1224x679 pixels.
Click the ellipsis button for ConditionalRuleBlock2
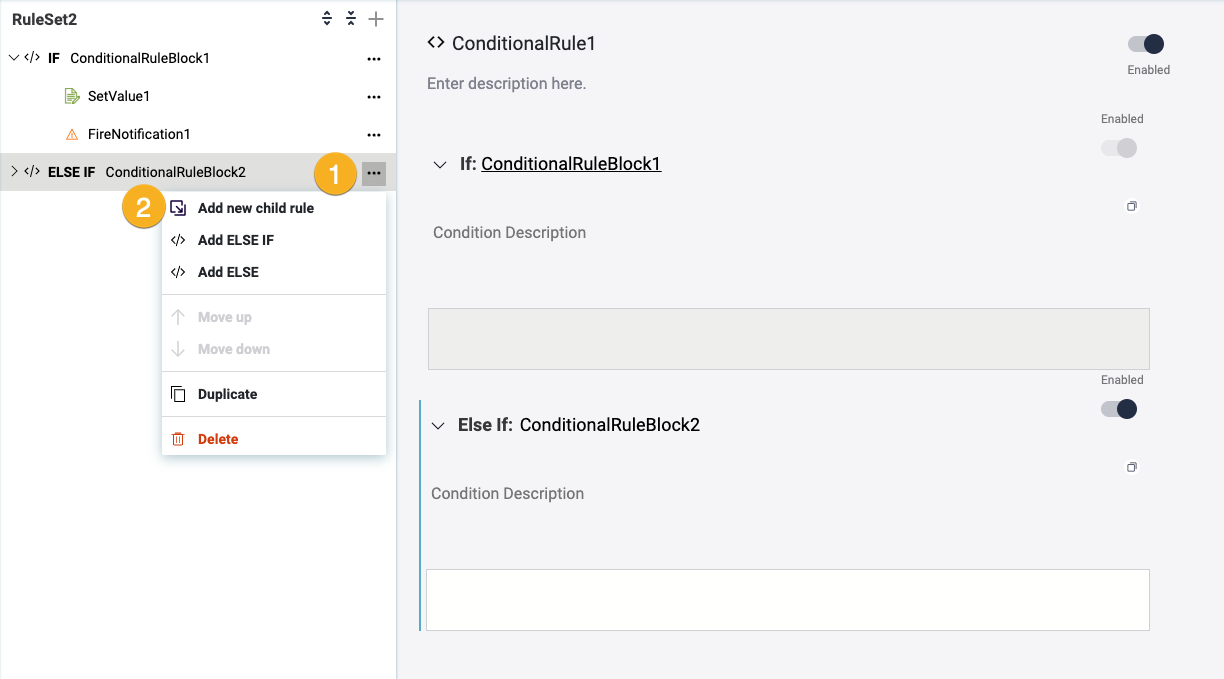(374, 173)
